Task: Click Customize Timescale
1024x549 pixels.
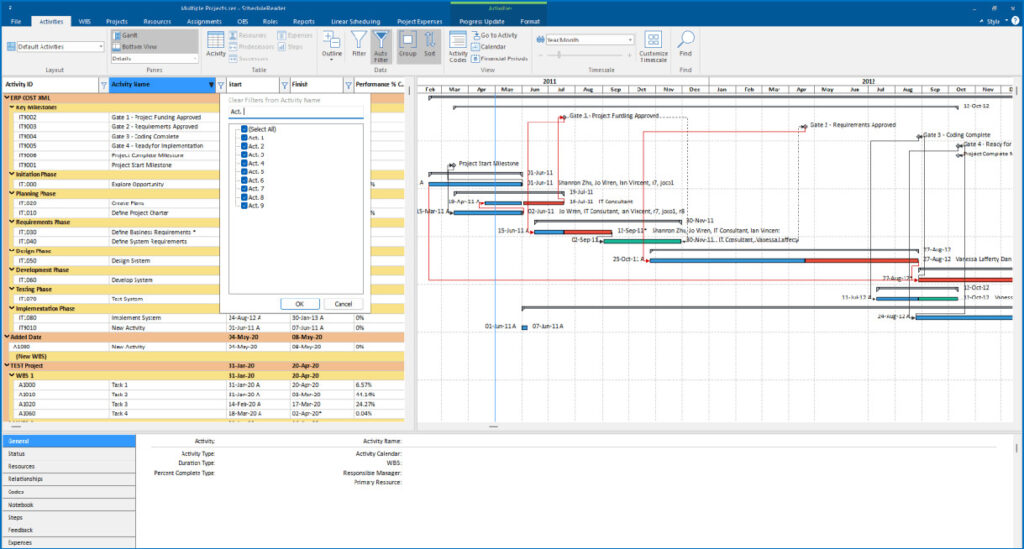Action: tap(653, 46)
